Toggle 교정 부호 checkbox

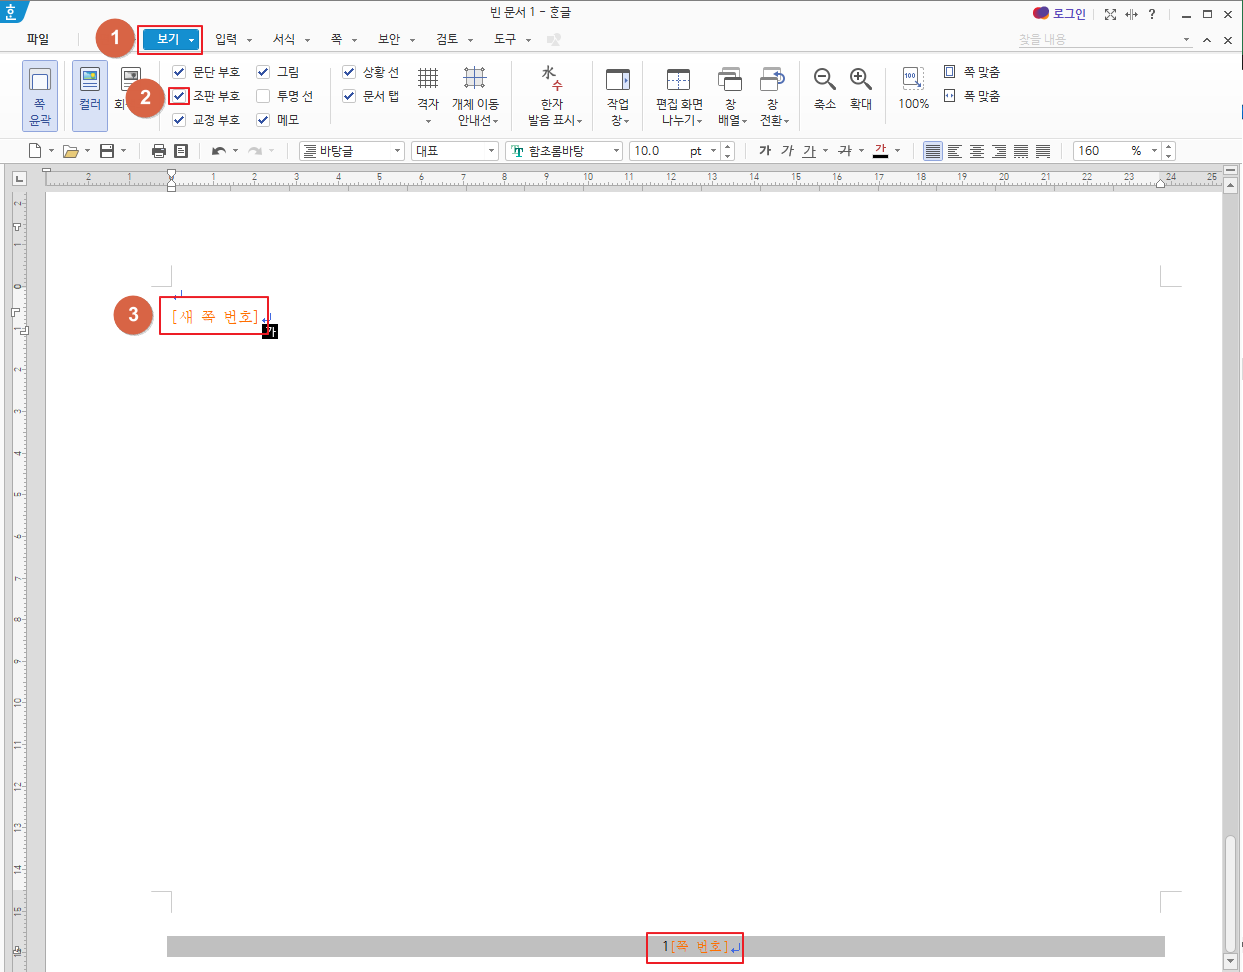pos(179,120)
